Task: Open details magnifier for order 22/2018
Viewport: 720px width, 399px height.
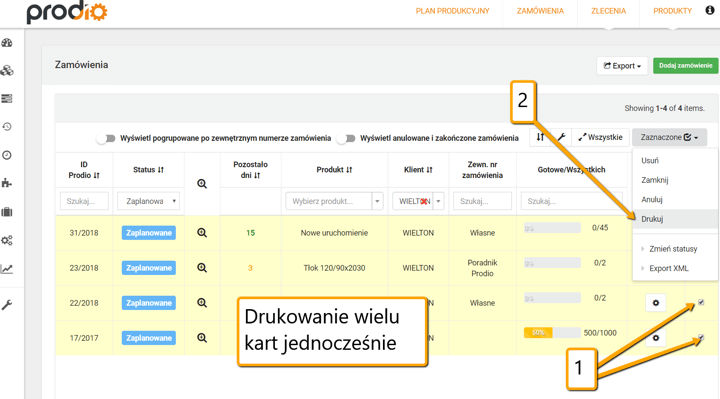Action: tap(202, 303)
